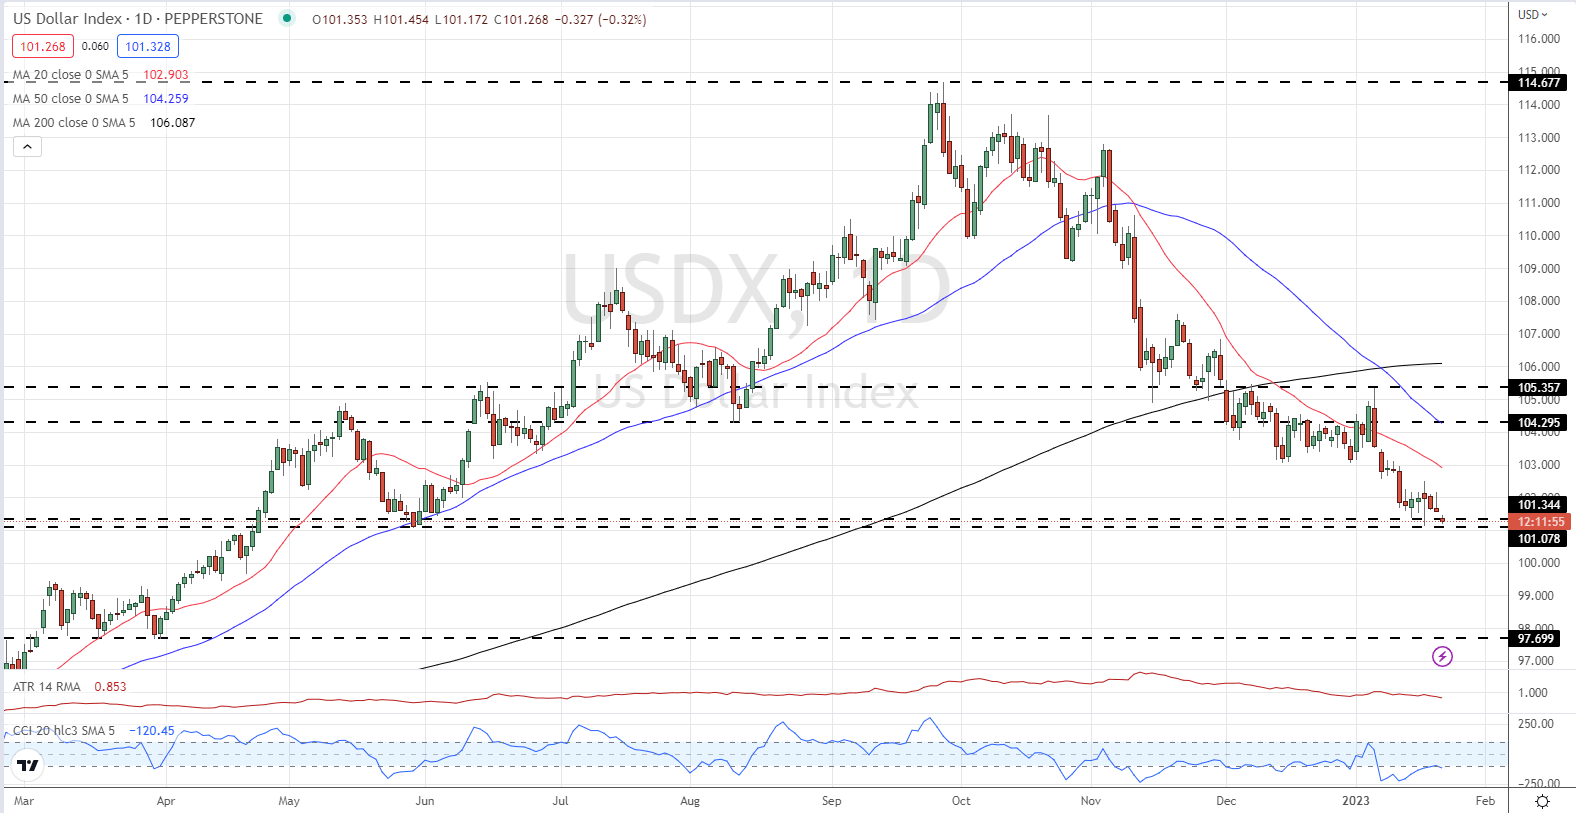Click the Jul label on time axis
Screen dimensions: 1576x813
click(x=560, y=801)
